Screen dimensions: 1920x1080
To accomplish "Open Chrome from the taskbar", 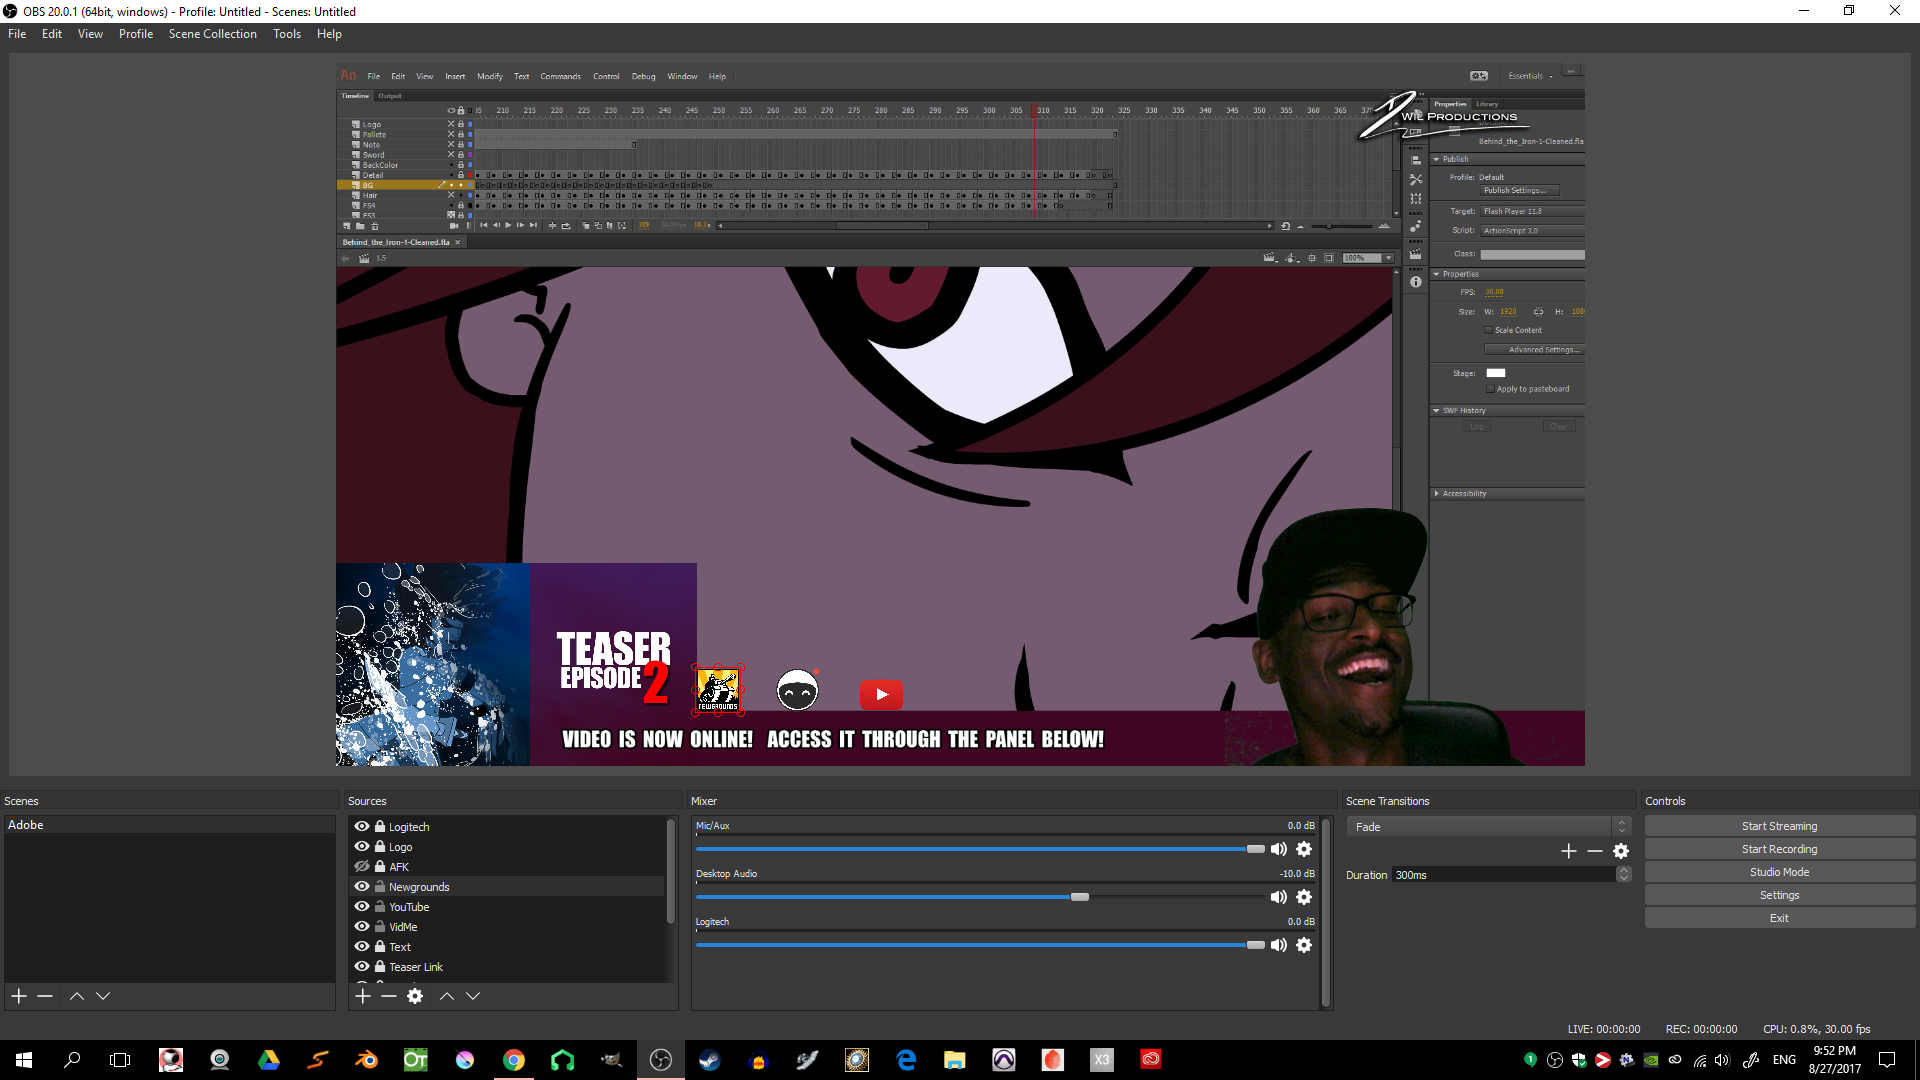I will [513, 1060].
